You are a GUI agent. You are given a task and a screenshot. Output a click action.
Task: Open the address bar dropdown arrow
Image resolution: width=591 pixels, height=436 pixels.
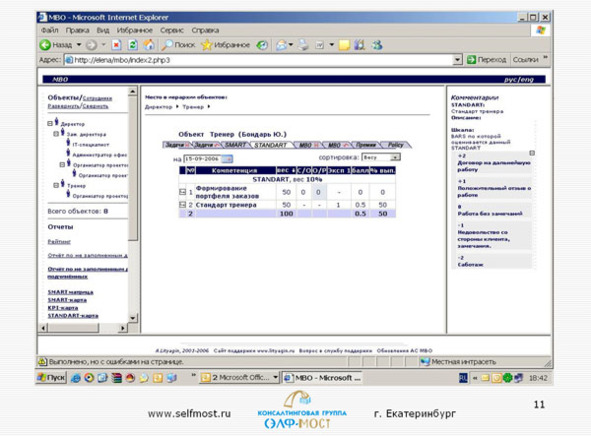click(457, 60)
